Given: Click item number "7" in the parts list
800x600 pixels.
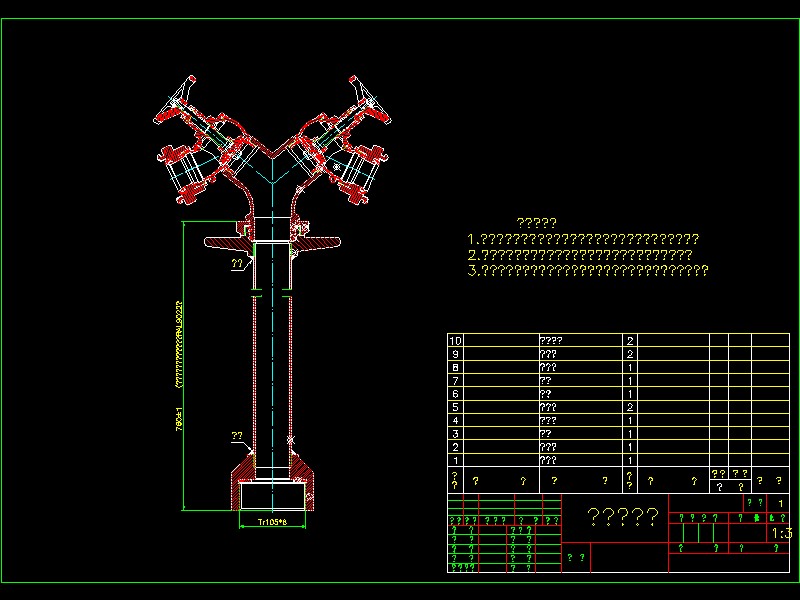Looking at the screenshot, I should 455,381.
